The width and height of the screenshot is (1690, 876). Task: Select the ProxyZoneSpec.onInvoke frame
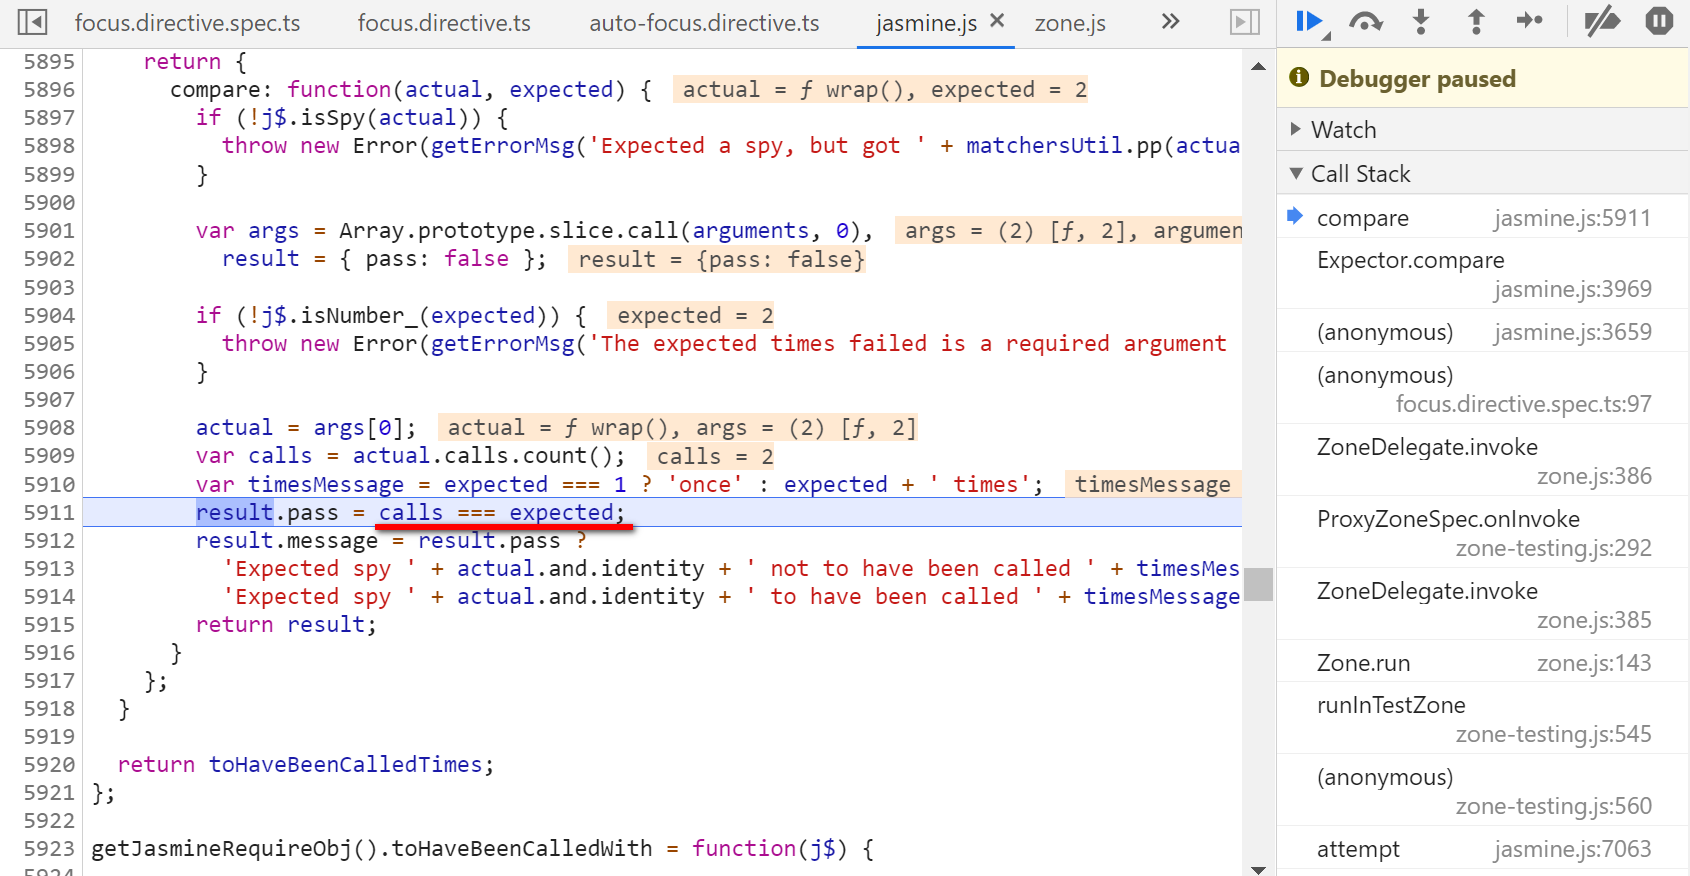point(1483,533)
